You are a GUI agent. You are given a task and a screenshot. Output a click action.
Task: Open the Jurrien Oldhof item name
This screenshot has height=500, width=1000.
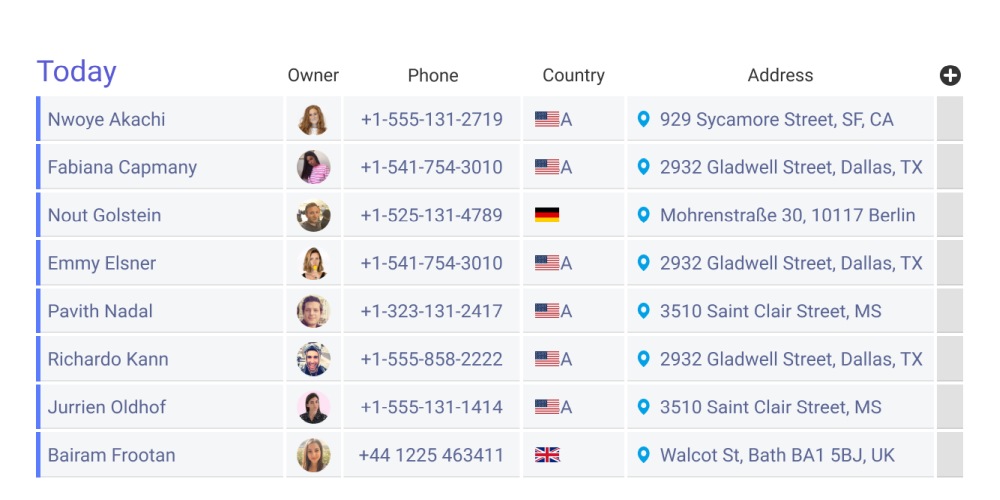[x=107, y=407]
